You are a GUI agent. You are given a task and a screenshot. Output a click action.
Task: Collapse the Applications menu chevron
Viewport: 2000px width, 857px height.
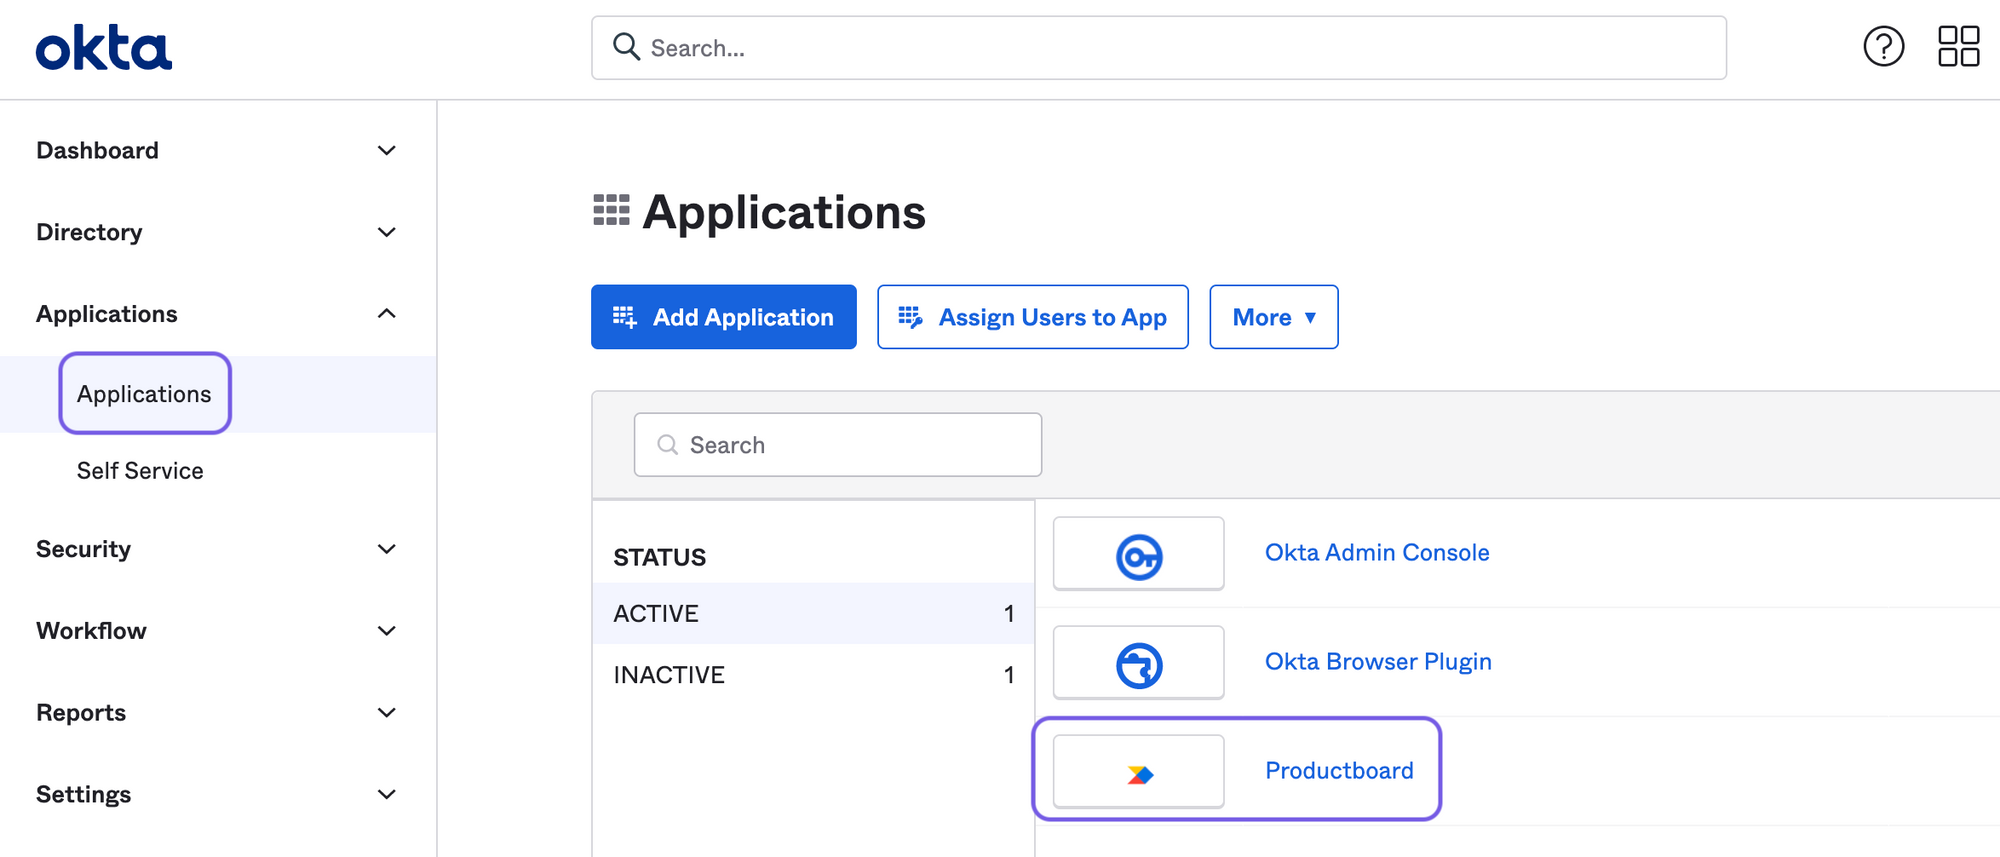click(387, 314)
